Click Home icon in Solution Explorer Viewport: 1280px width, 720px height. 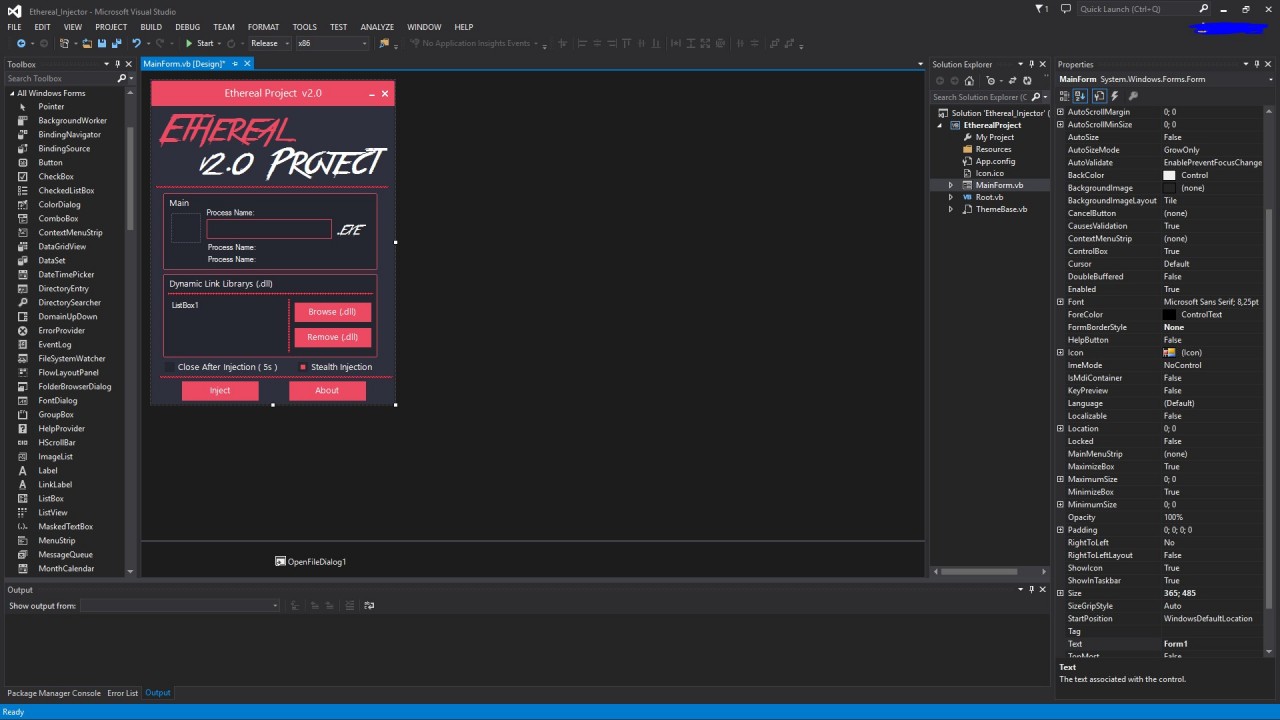coord(970,81)
